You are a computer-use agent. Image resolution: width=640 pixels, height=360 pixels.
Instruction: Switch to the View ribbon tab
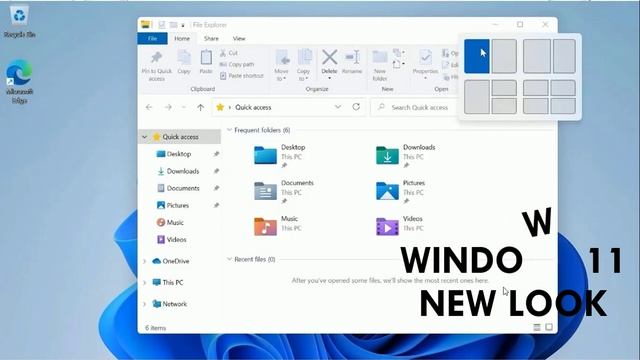pos(239,38)
